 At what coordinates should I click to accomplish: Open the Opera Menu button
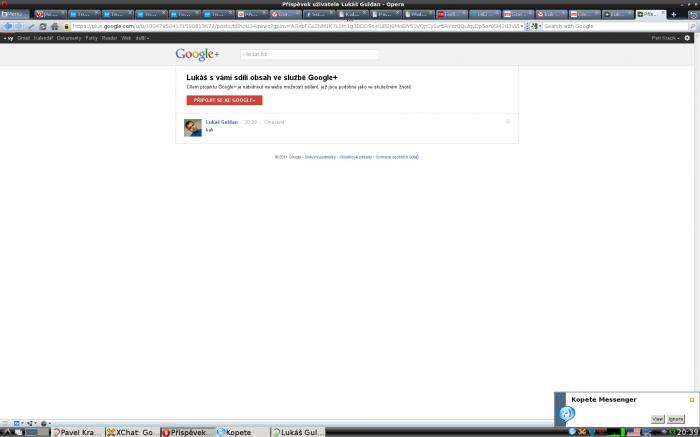14,14
